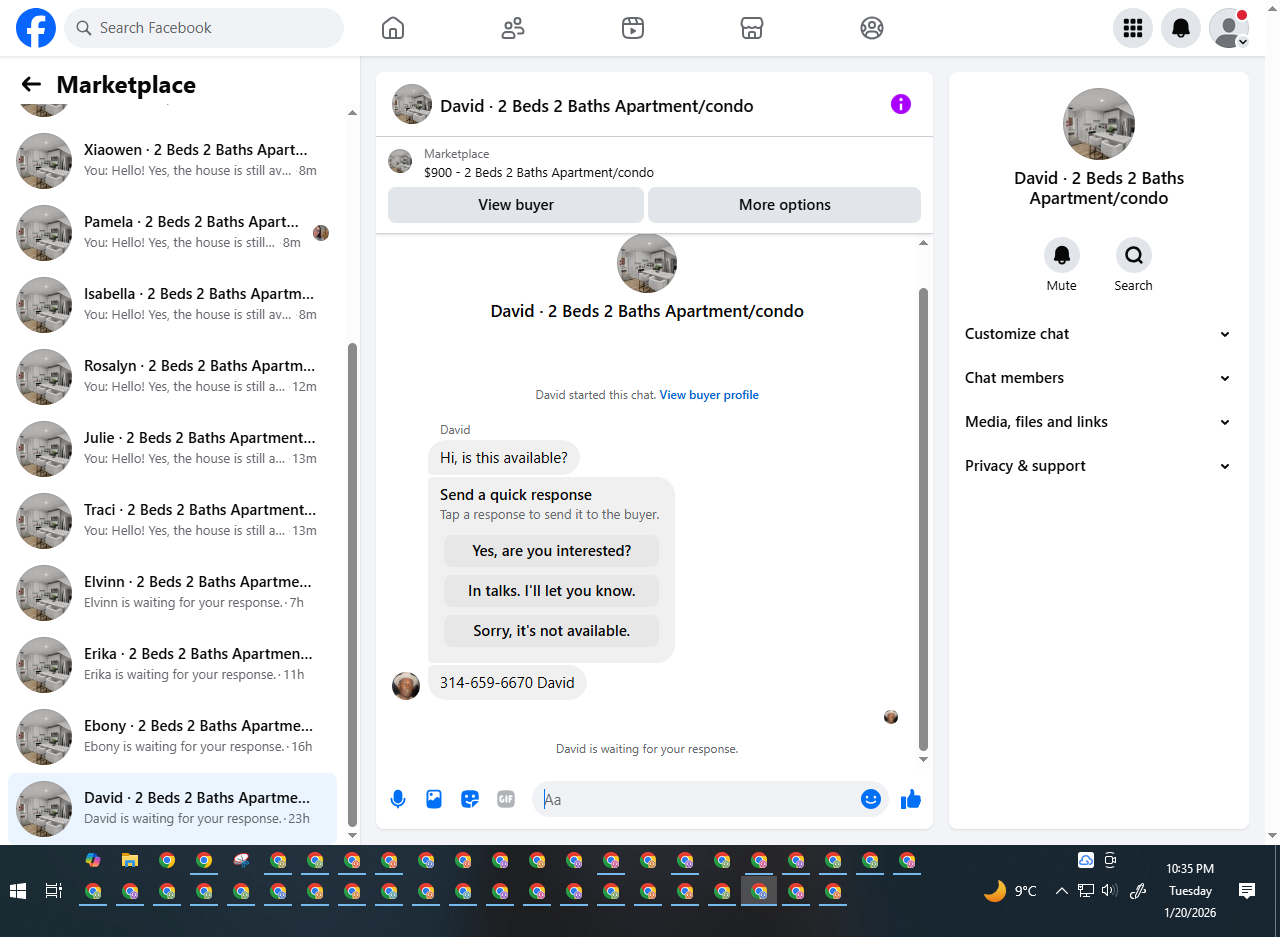1280x937 pixels.
Task: Send quick response "Sorry, it's not available."
Action: (x=552, y=631)
